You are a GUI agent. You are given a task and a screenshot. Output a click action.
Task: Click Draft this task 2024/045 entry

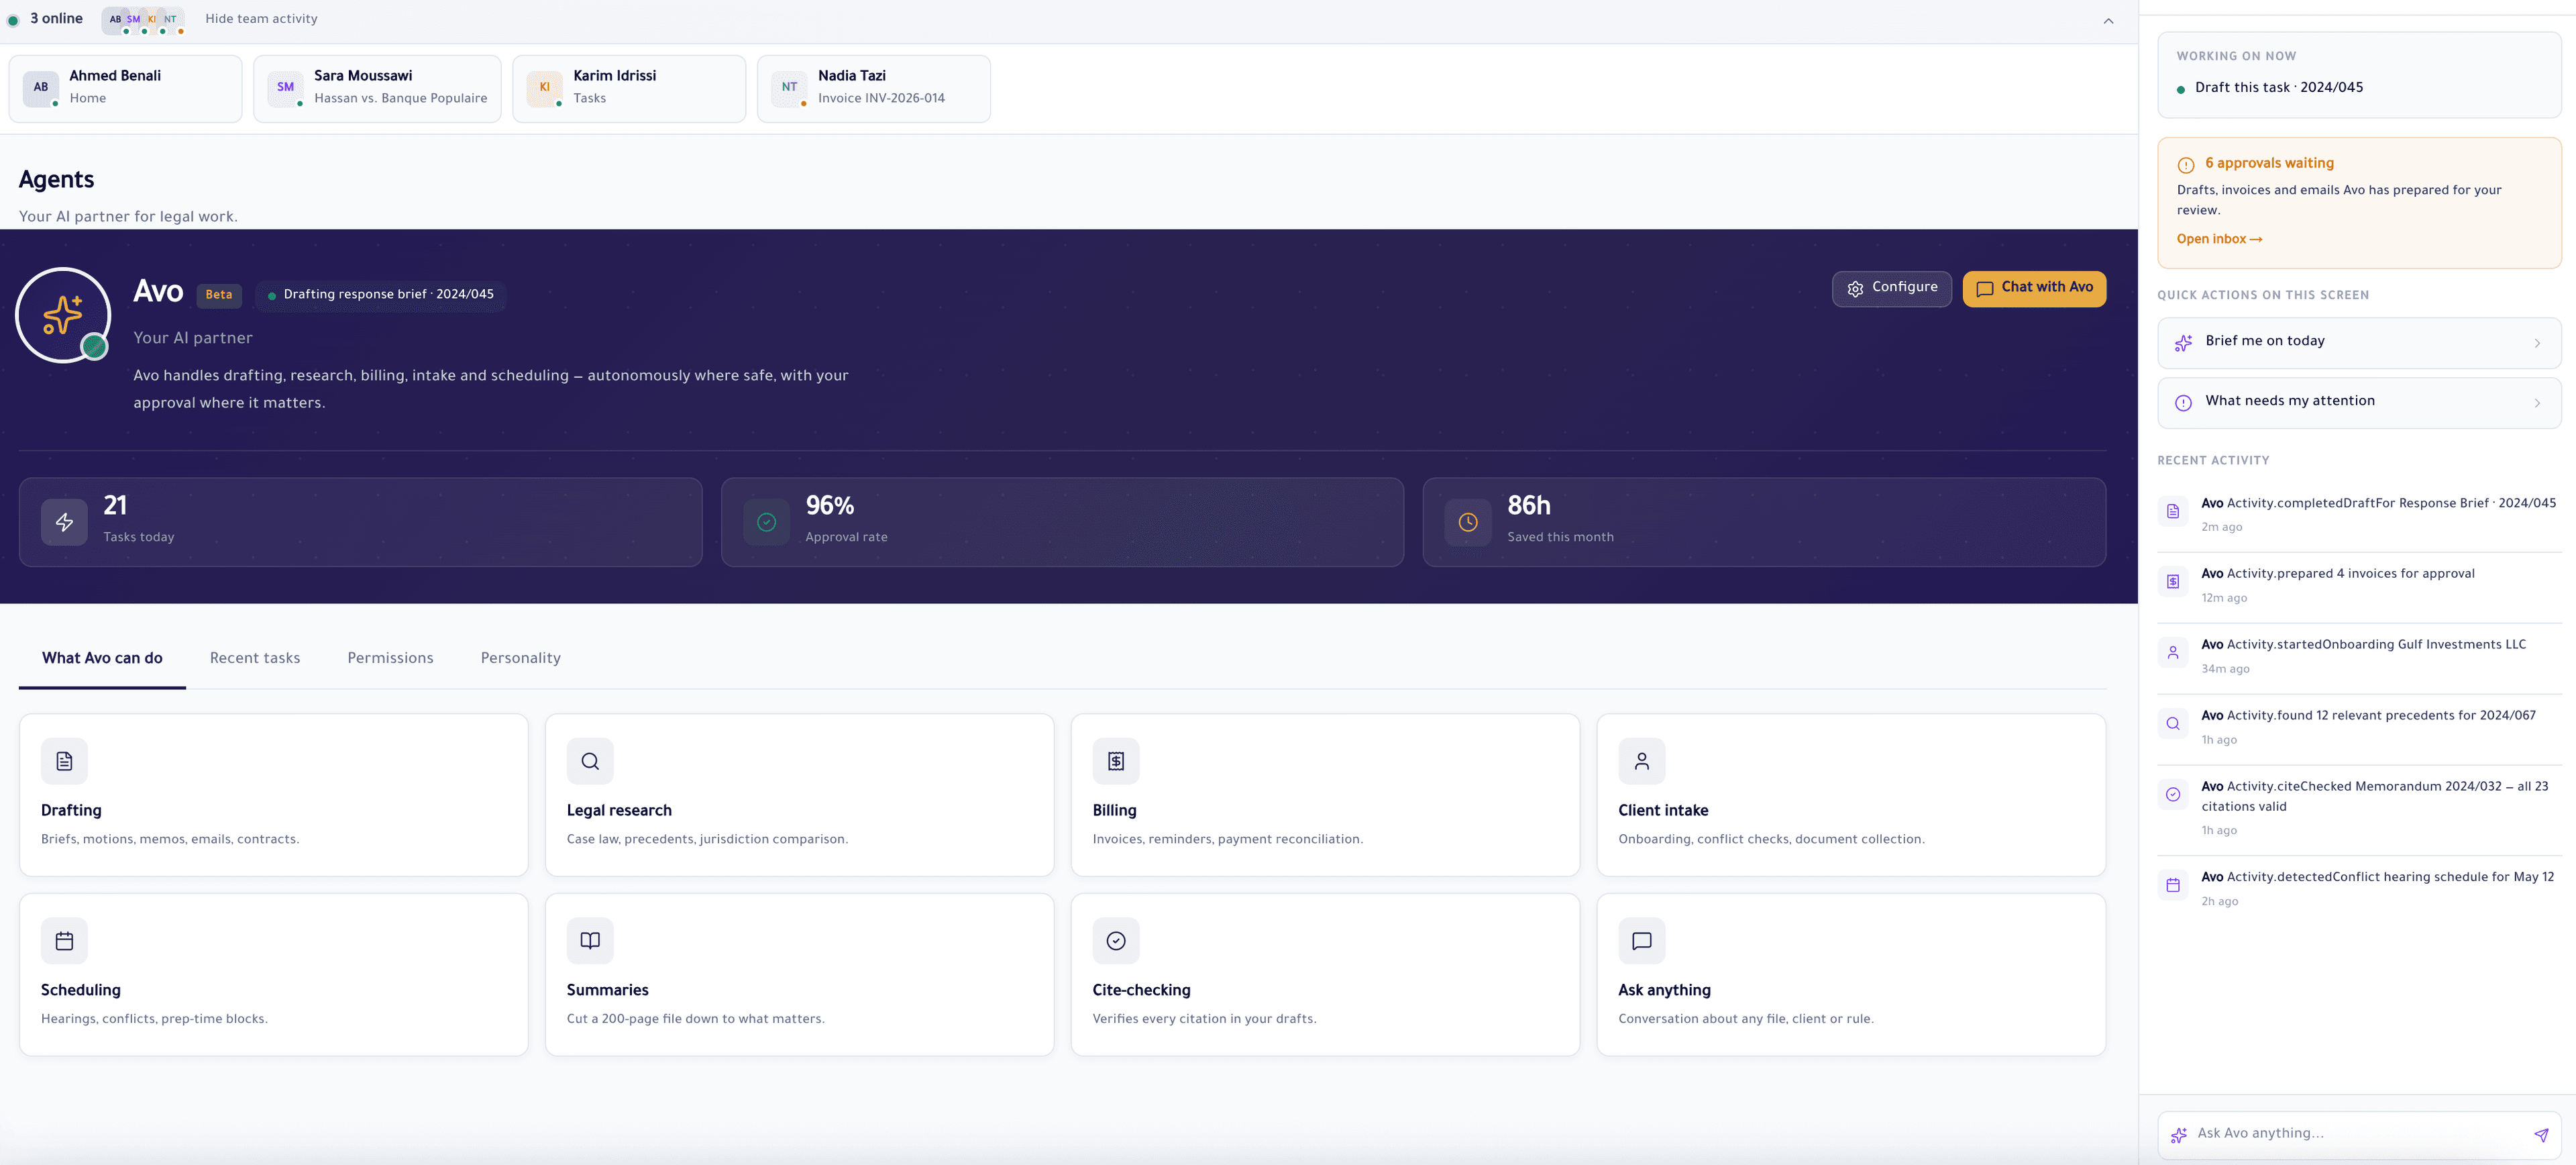tap(2269, 88)
